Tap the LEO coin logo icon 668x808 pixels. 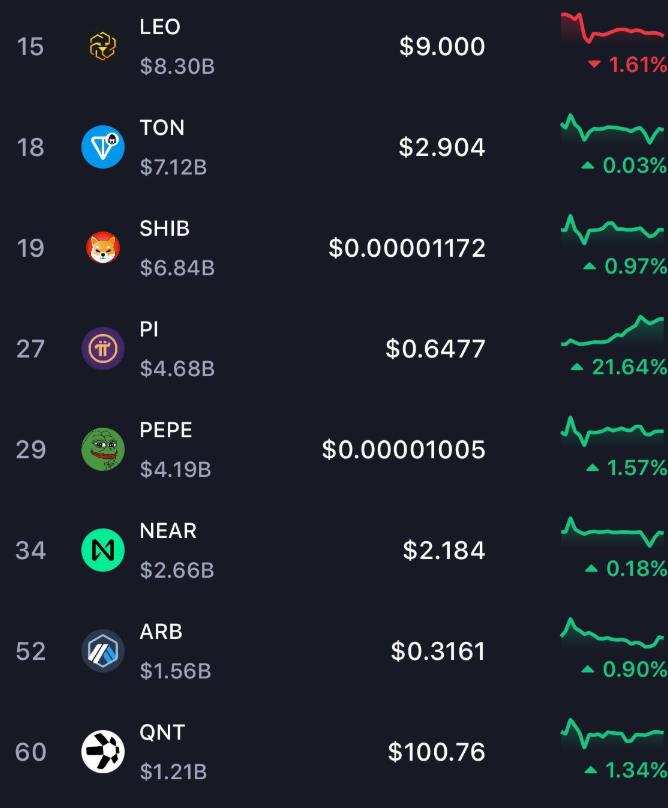[x=103, y=46]
